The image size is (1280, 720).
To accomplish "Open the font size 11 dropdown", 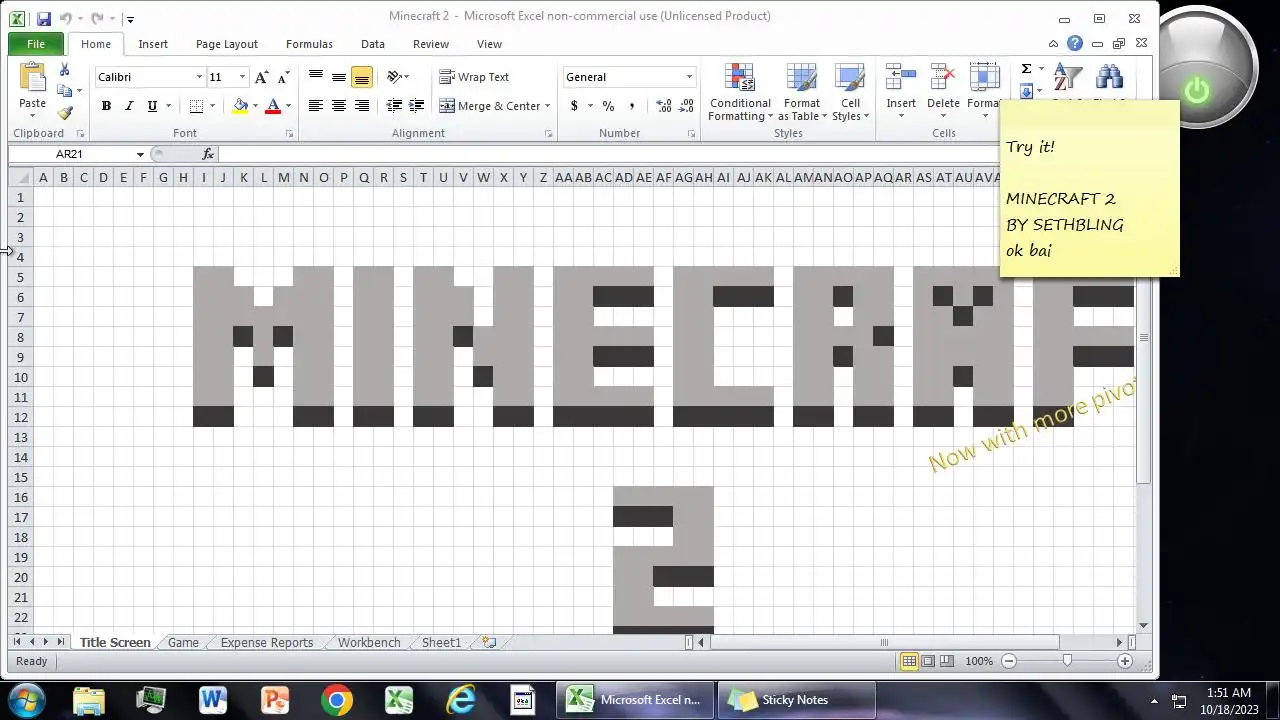I will point(242,77).
